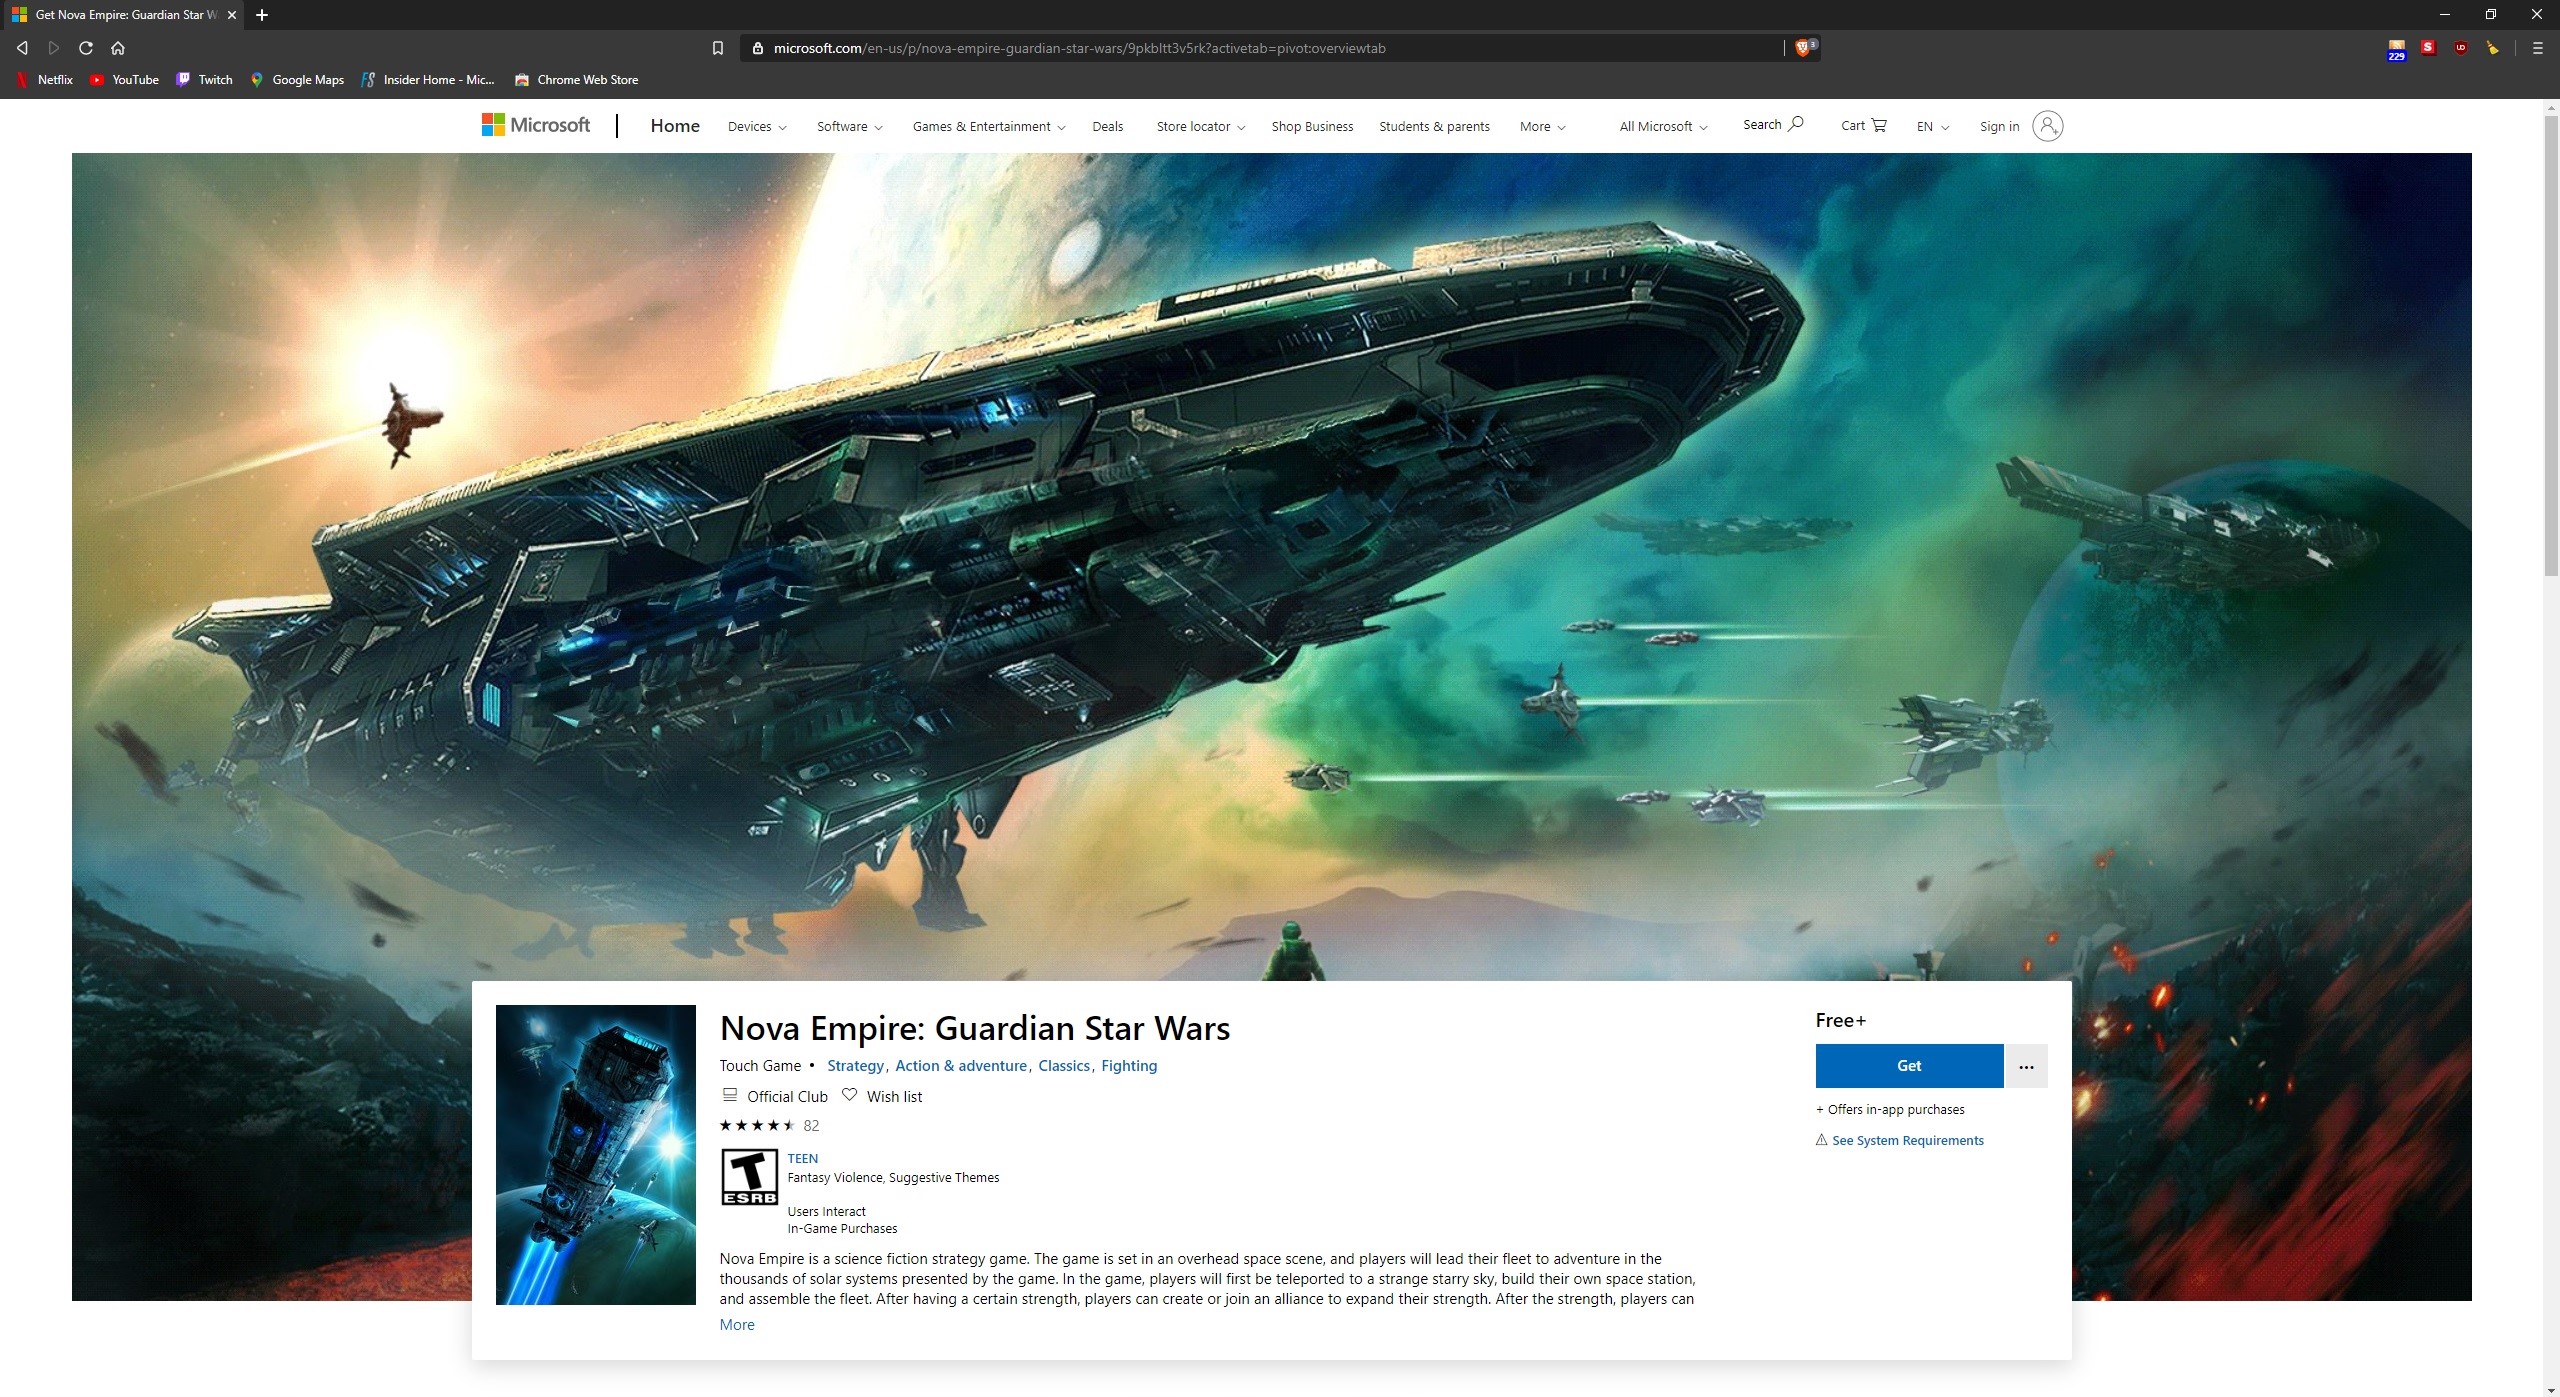Open the Brave Shields lion icon
Image resolution: width=2560 pixels, height=1397 pixels.
[1803, 48]
